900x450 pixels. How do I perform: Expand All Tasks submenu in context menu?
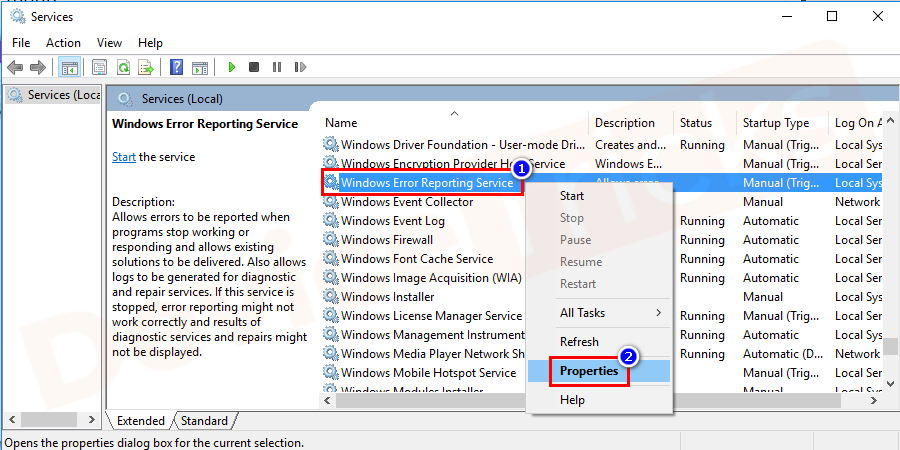[599, 313]
